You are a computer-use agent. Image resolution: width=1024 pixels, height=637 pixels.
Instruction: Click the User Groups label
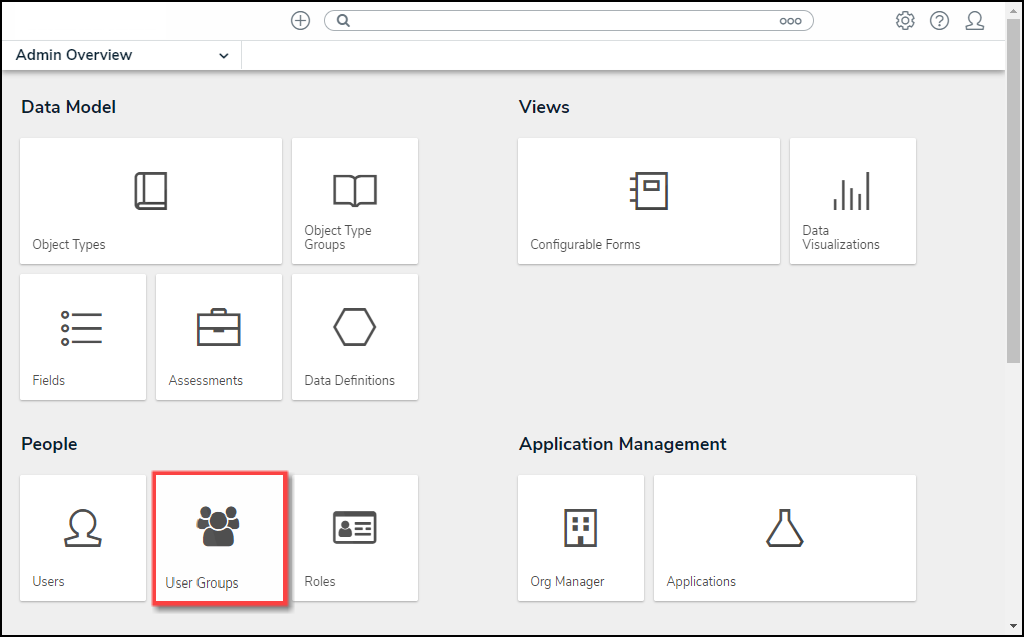click(202, 583)
